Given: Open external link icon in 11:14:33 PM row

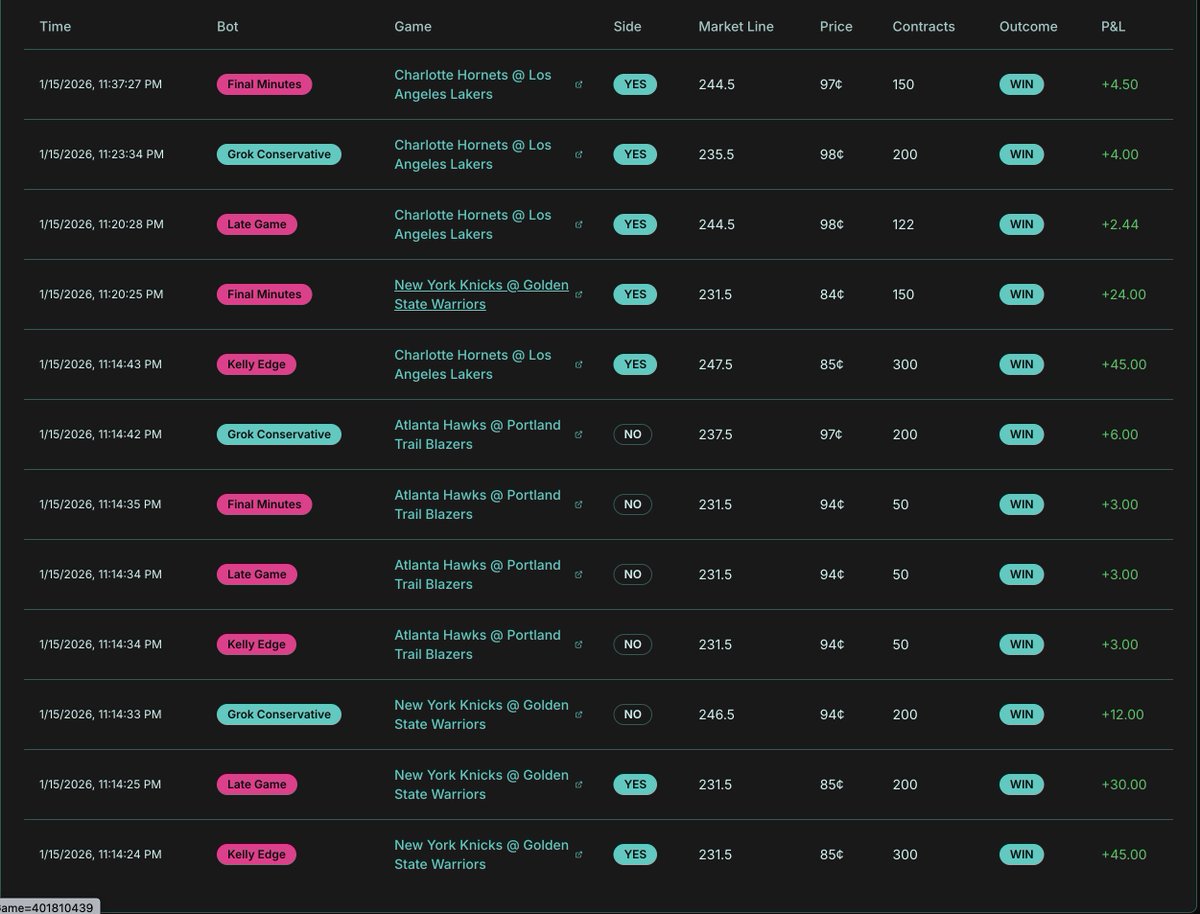Looking at the screenshot, I should 579,715.
